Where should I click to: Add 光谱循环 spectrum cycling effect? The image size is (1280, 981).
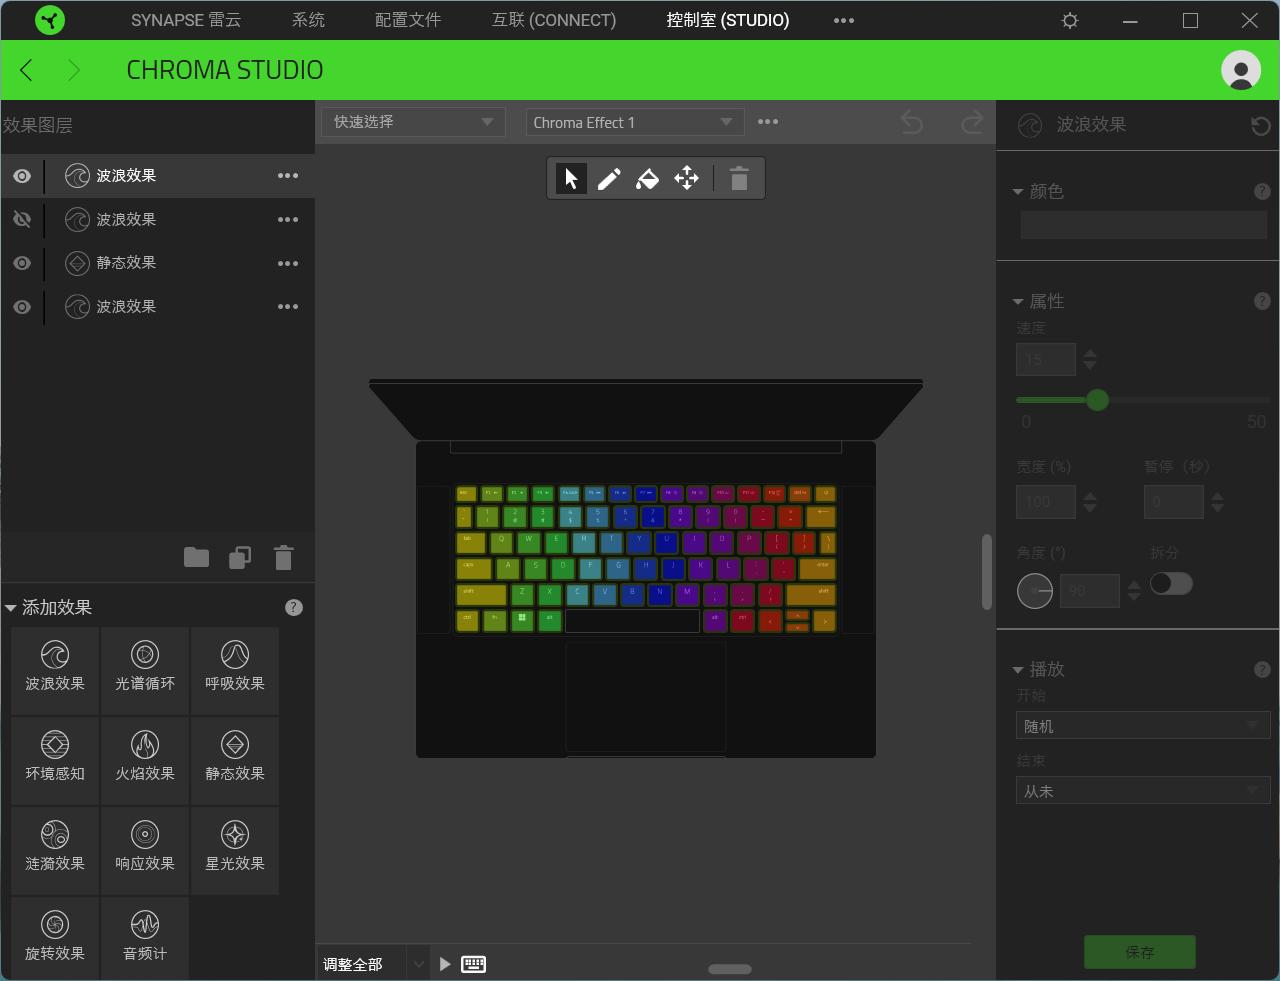click(x=145, y=671)
